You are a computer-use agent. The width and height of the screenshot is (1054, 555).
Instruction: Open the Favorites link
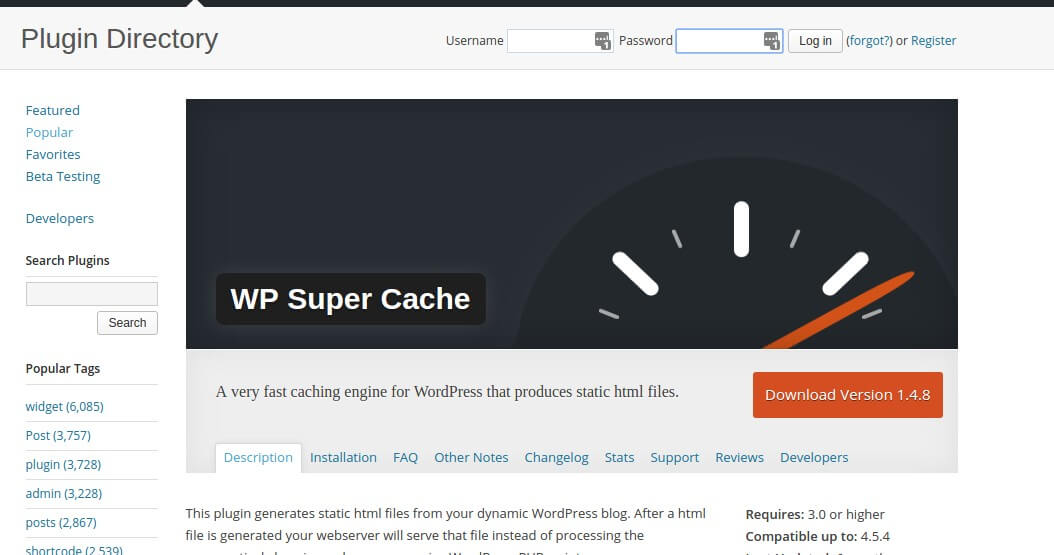click(x=53, y=155)
